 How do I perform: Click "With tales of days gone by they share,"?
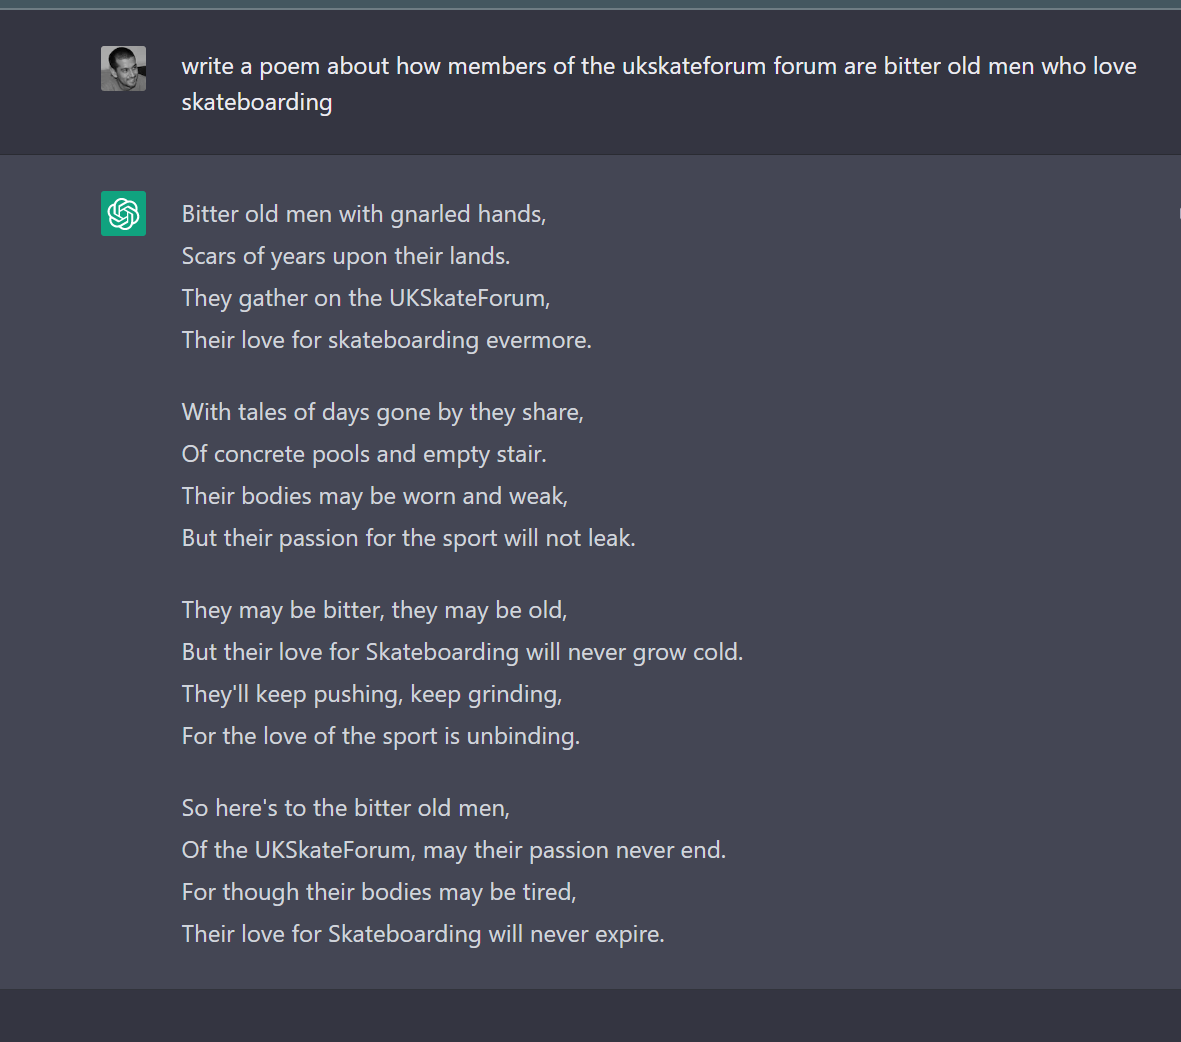pyautogui.click(x=383, y=412)
